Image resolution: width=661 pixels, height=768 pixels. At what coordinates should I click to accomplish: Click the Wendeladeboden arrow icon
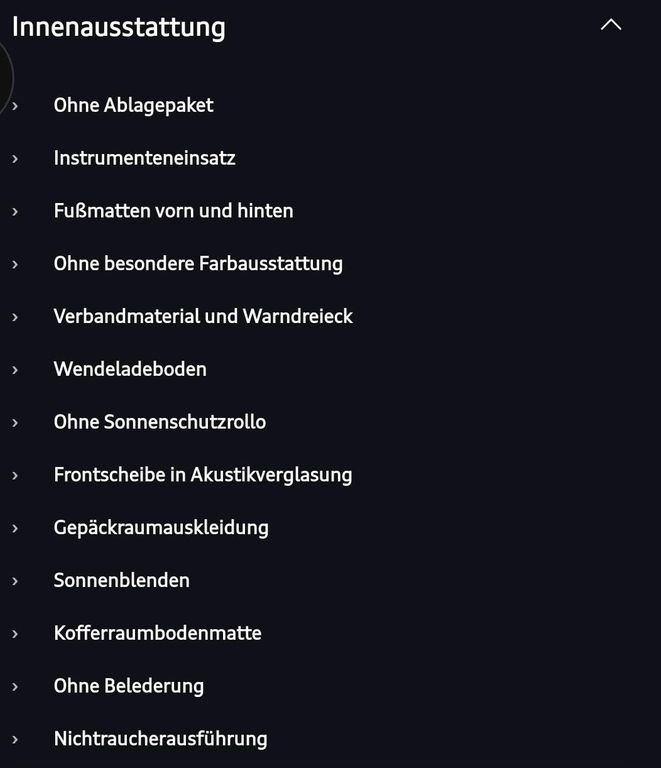(15, 370)
